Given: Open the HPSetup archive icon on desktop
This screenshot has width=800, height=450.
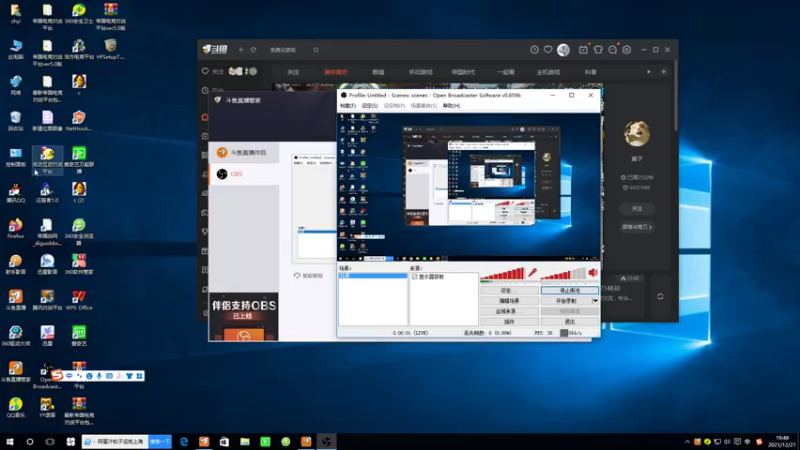Looking at the screenshot, I should tap(110, 49).
